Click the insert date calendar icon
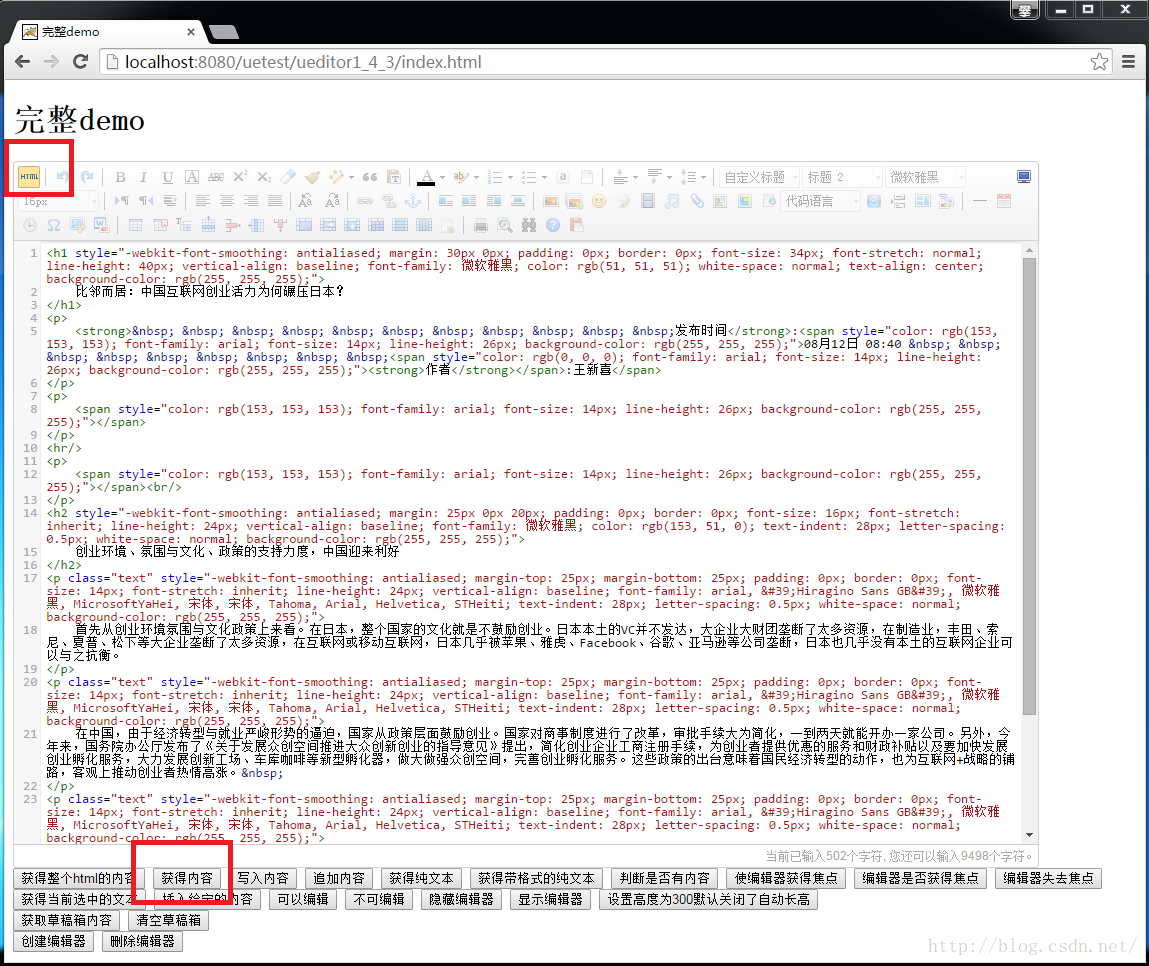The width and height of the screenshot is (1149, 966). [x=1004, y=201]
